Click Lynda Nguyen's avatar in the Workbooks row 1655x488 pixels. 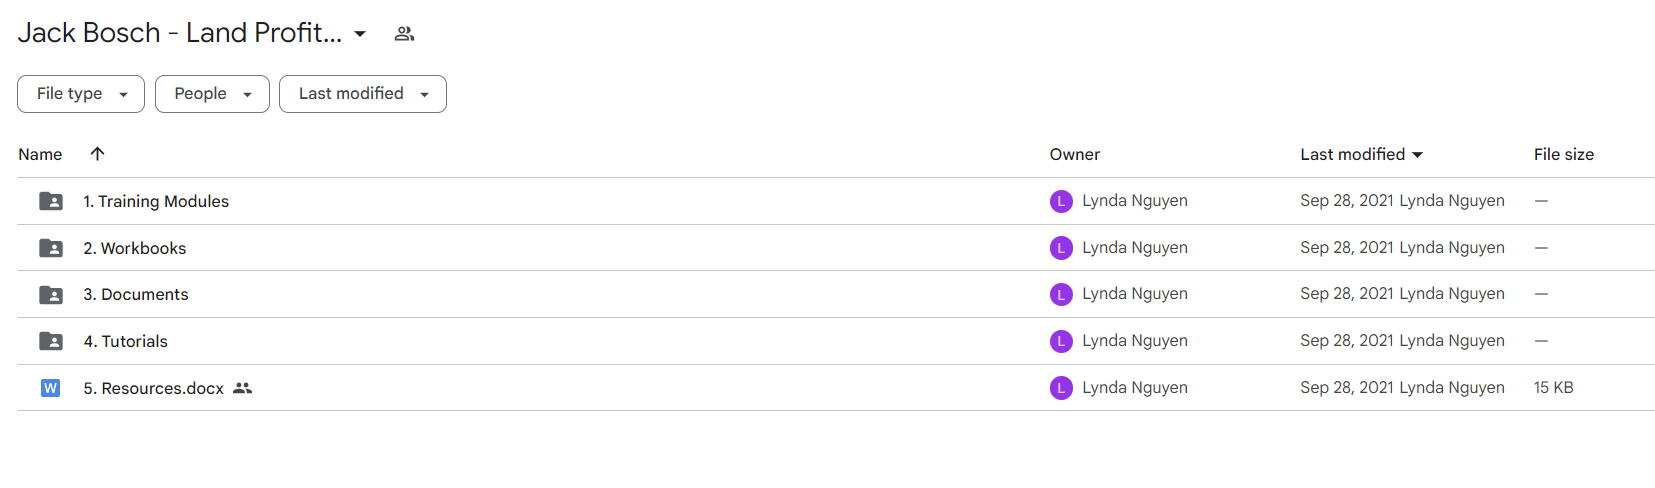pyautogui.click(x=1061, y=248)
